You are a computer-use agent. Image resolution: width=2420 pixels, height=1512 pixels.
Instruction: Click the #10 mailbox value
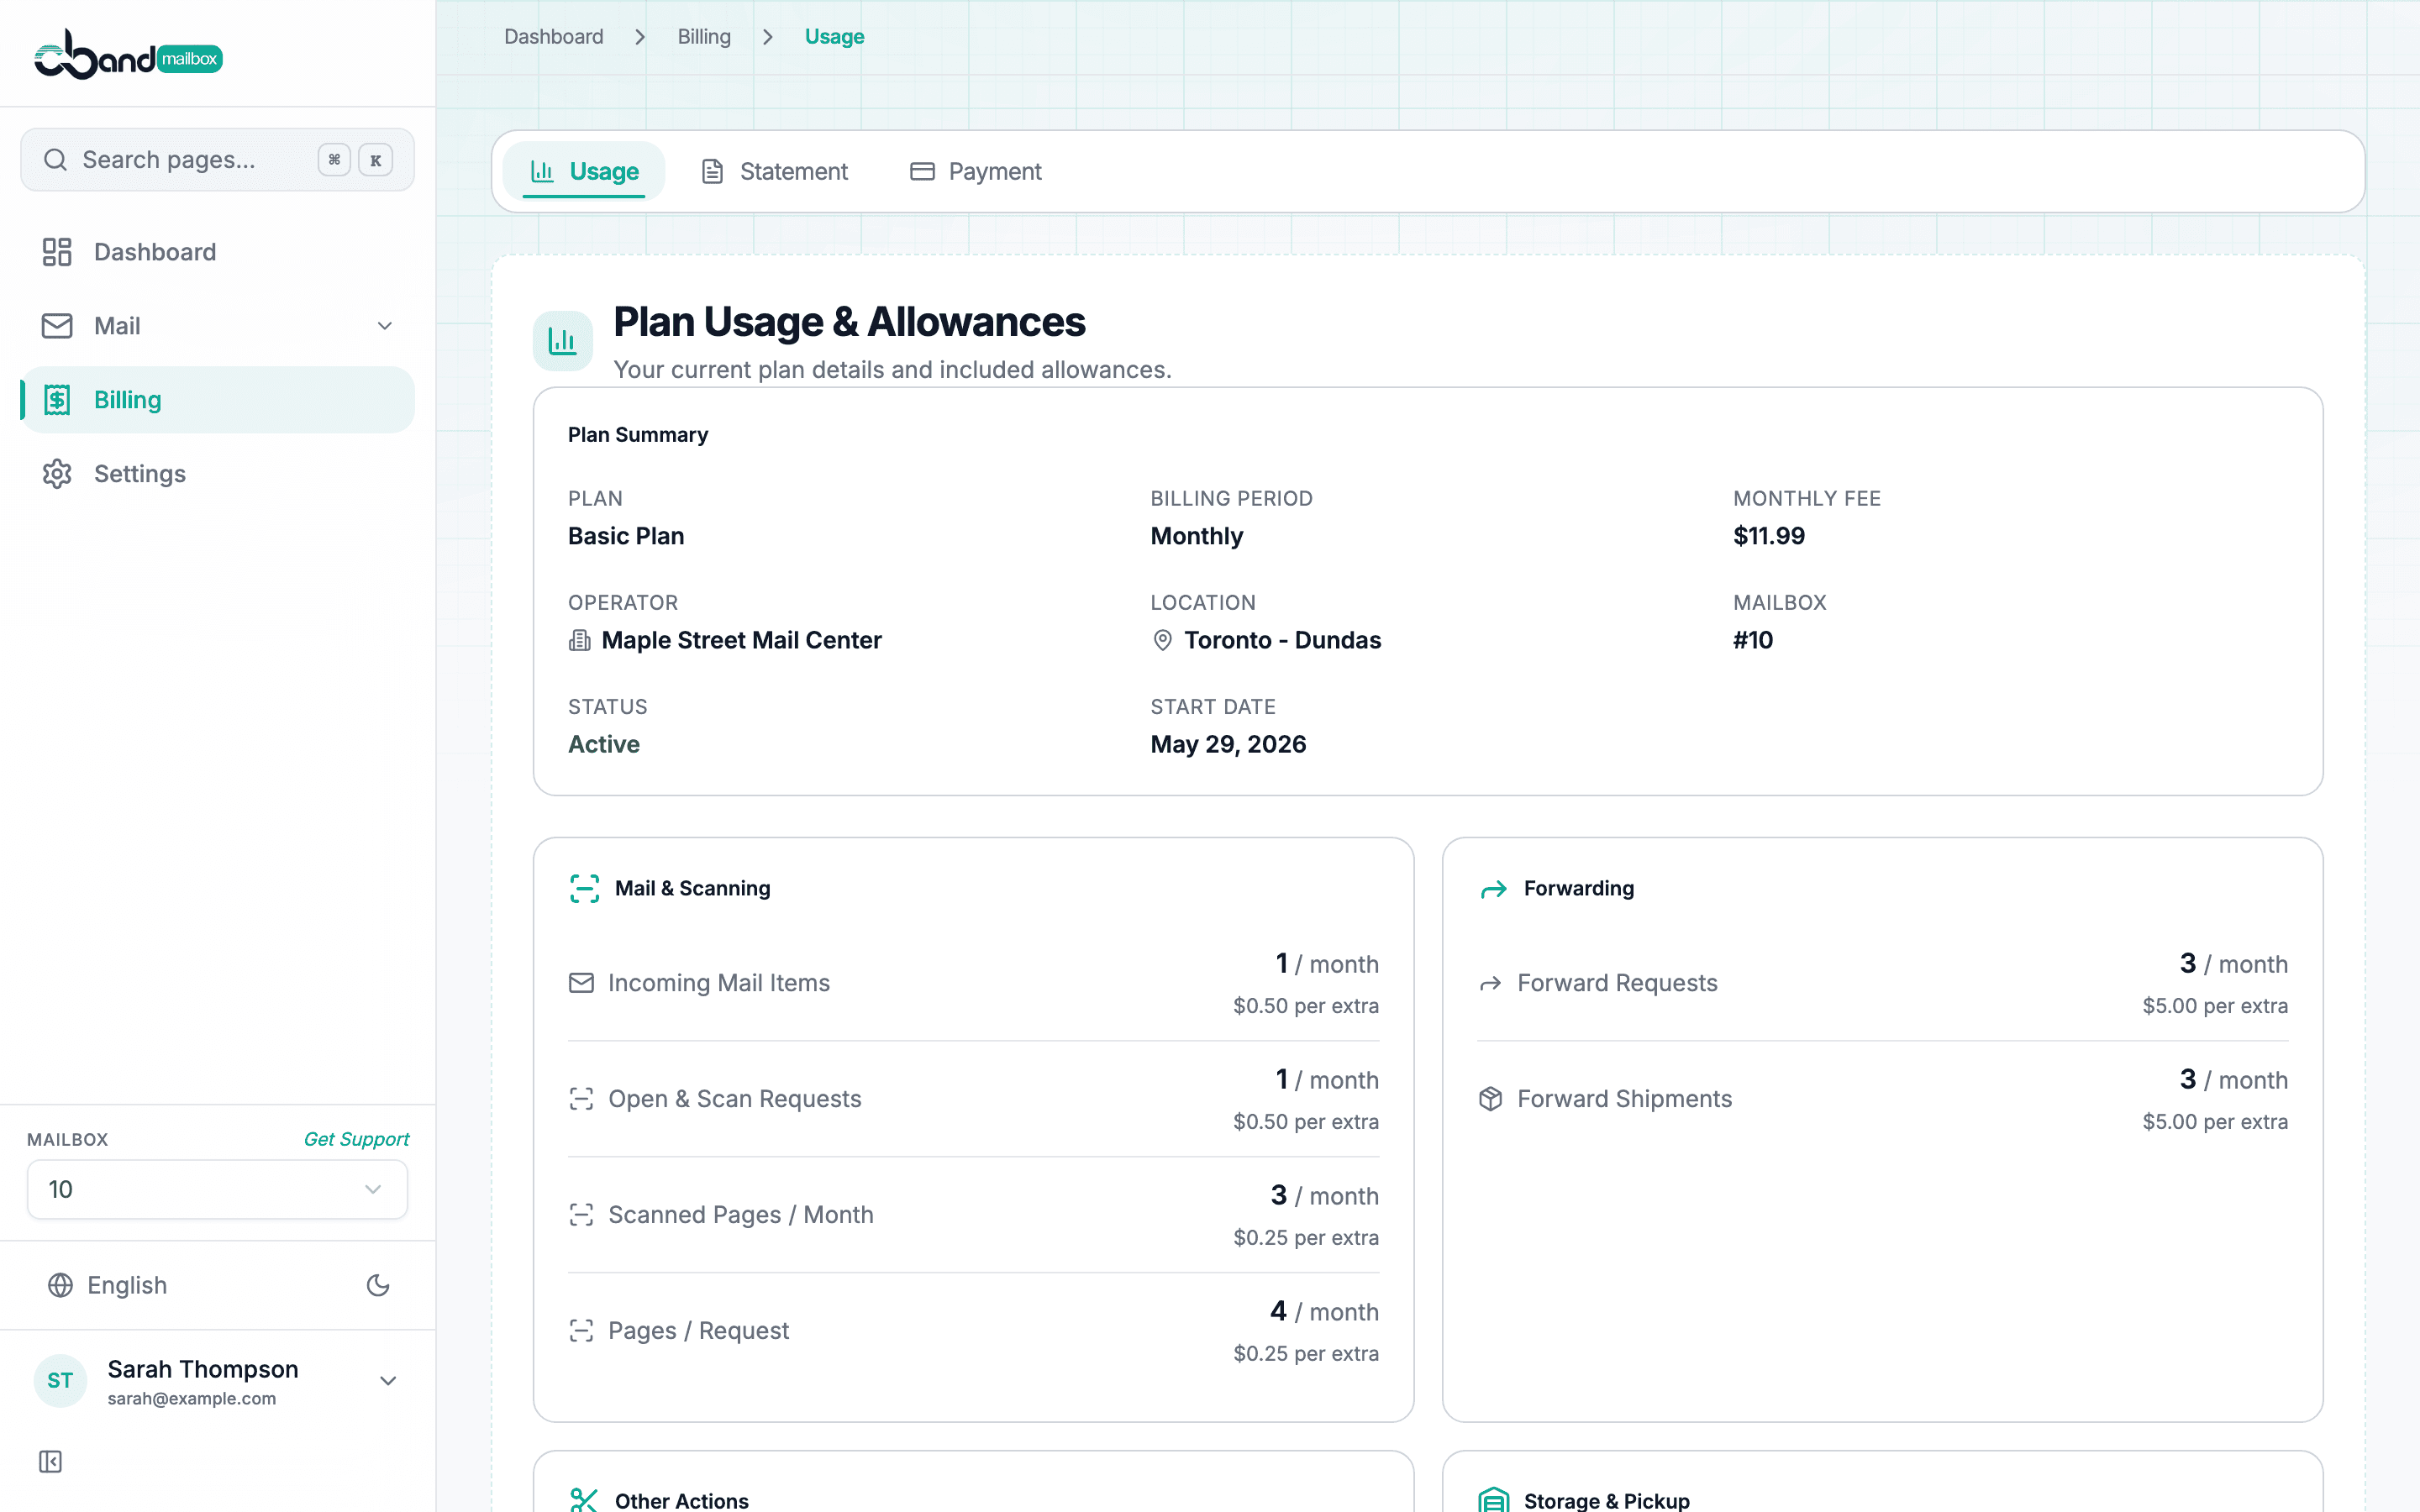(1753, 640)
